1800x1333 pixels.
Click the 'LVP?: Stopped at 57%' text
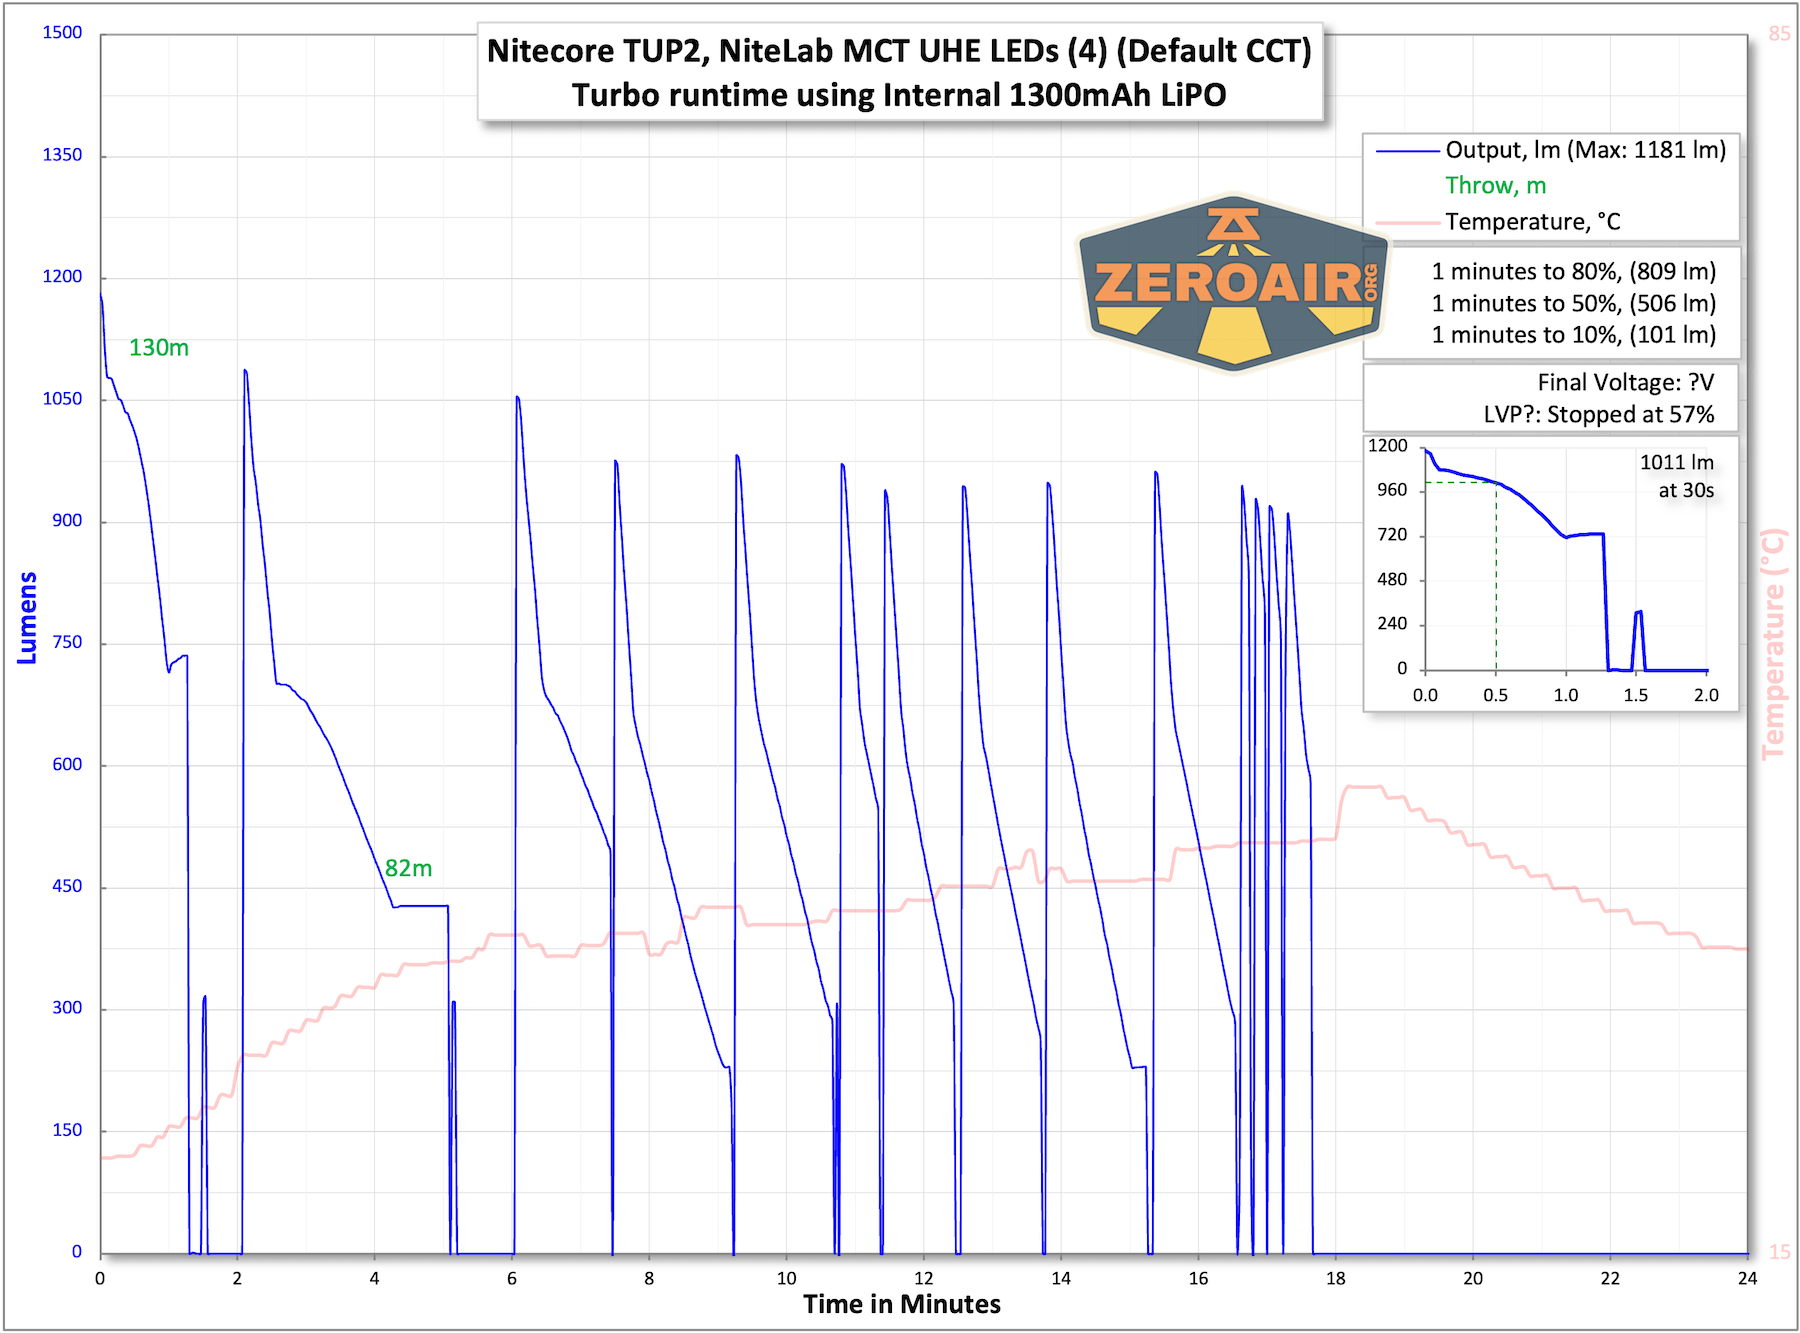[1598, 414]
